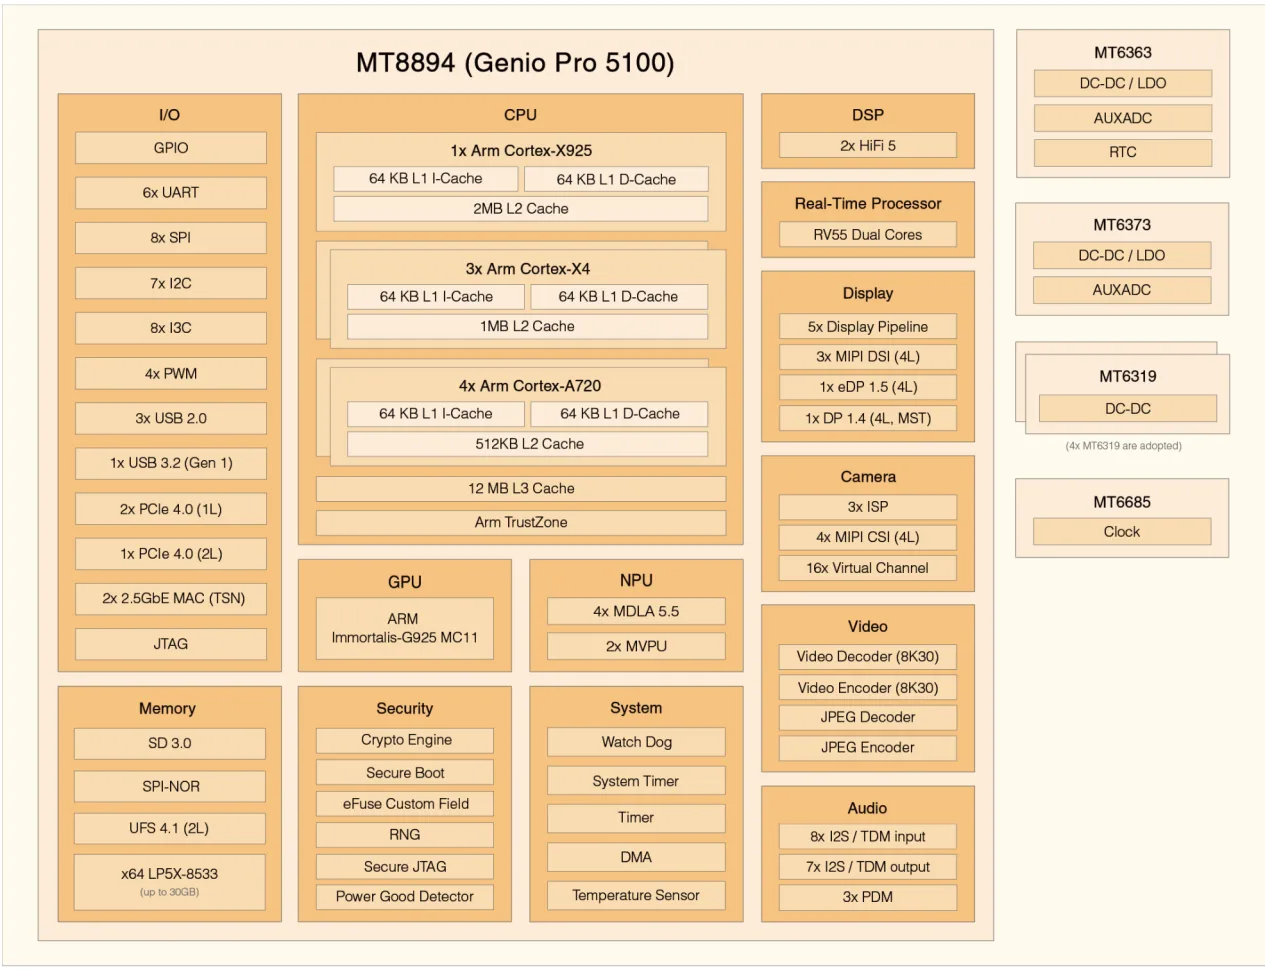This screenshot has height=970, width=1265.
Task: Click the 3x Arm Cortex-X4 heading
Action: pos(528,268)
